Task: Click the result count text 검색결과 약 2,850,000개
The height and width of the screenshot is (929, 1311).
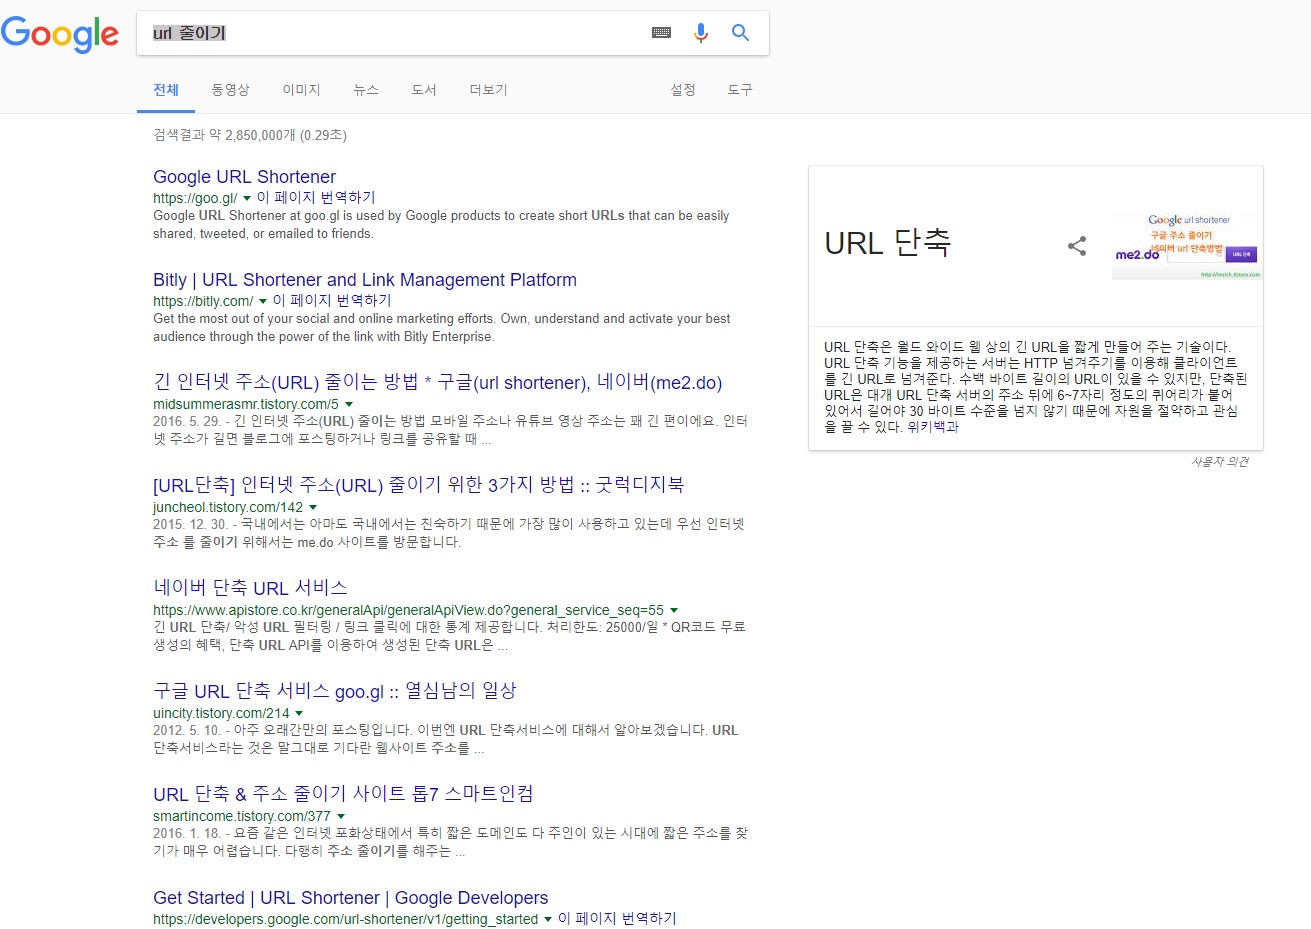Action: coord(250,135)
